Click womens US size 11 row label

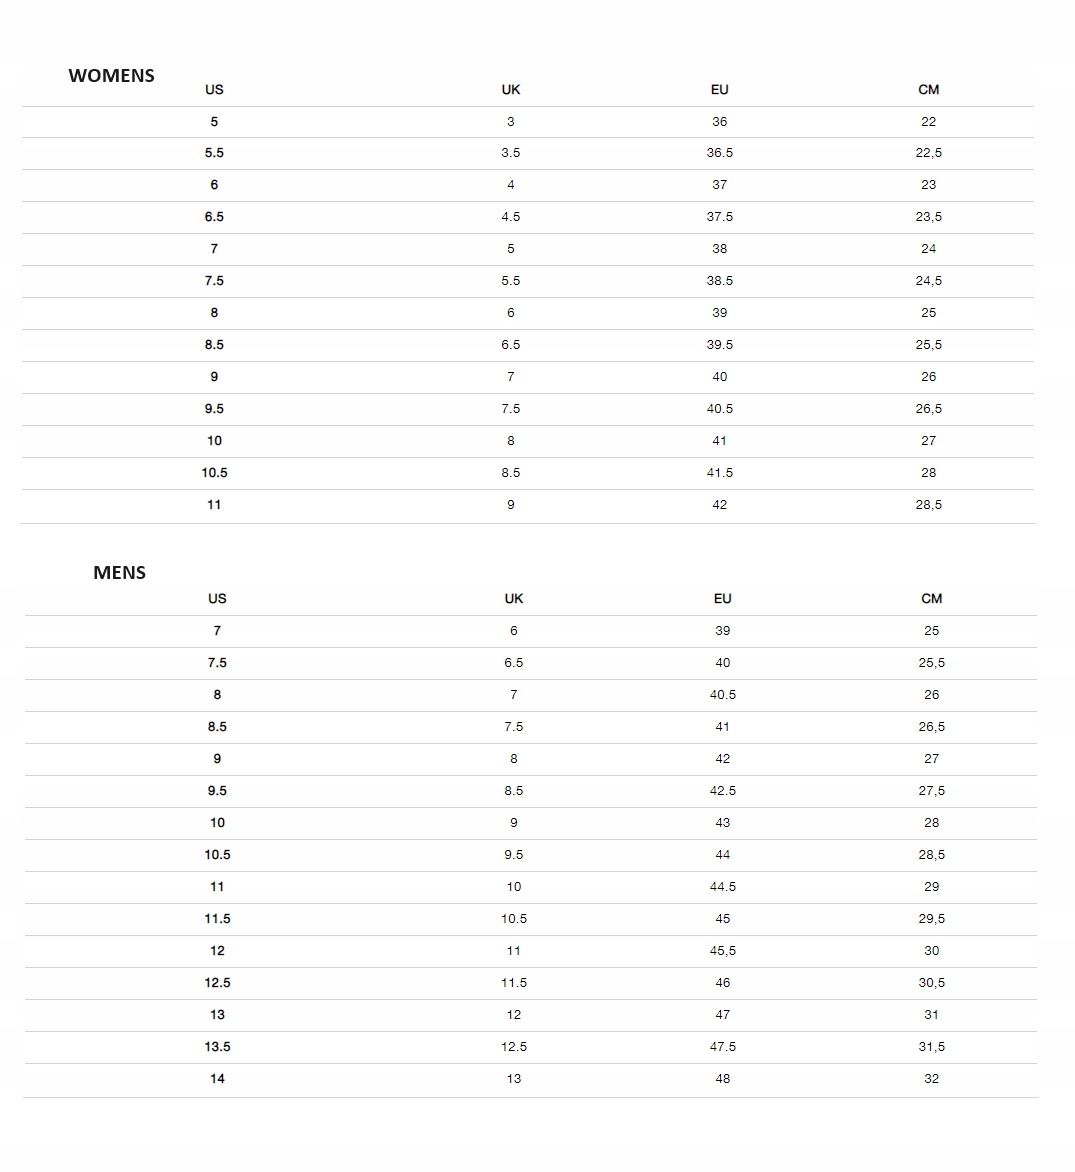click(x=214, y=505)
